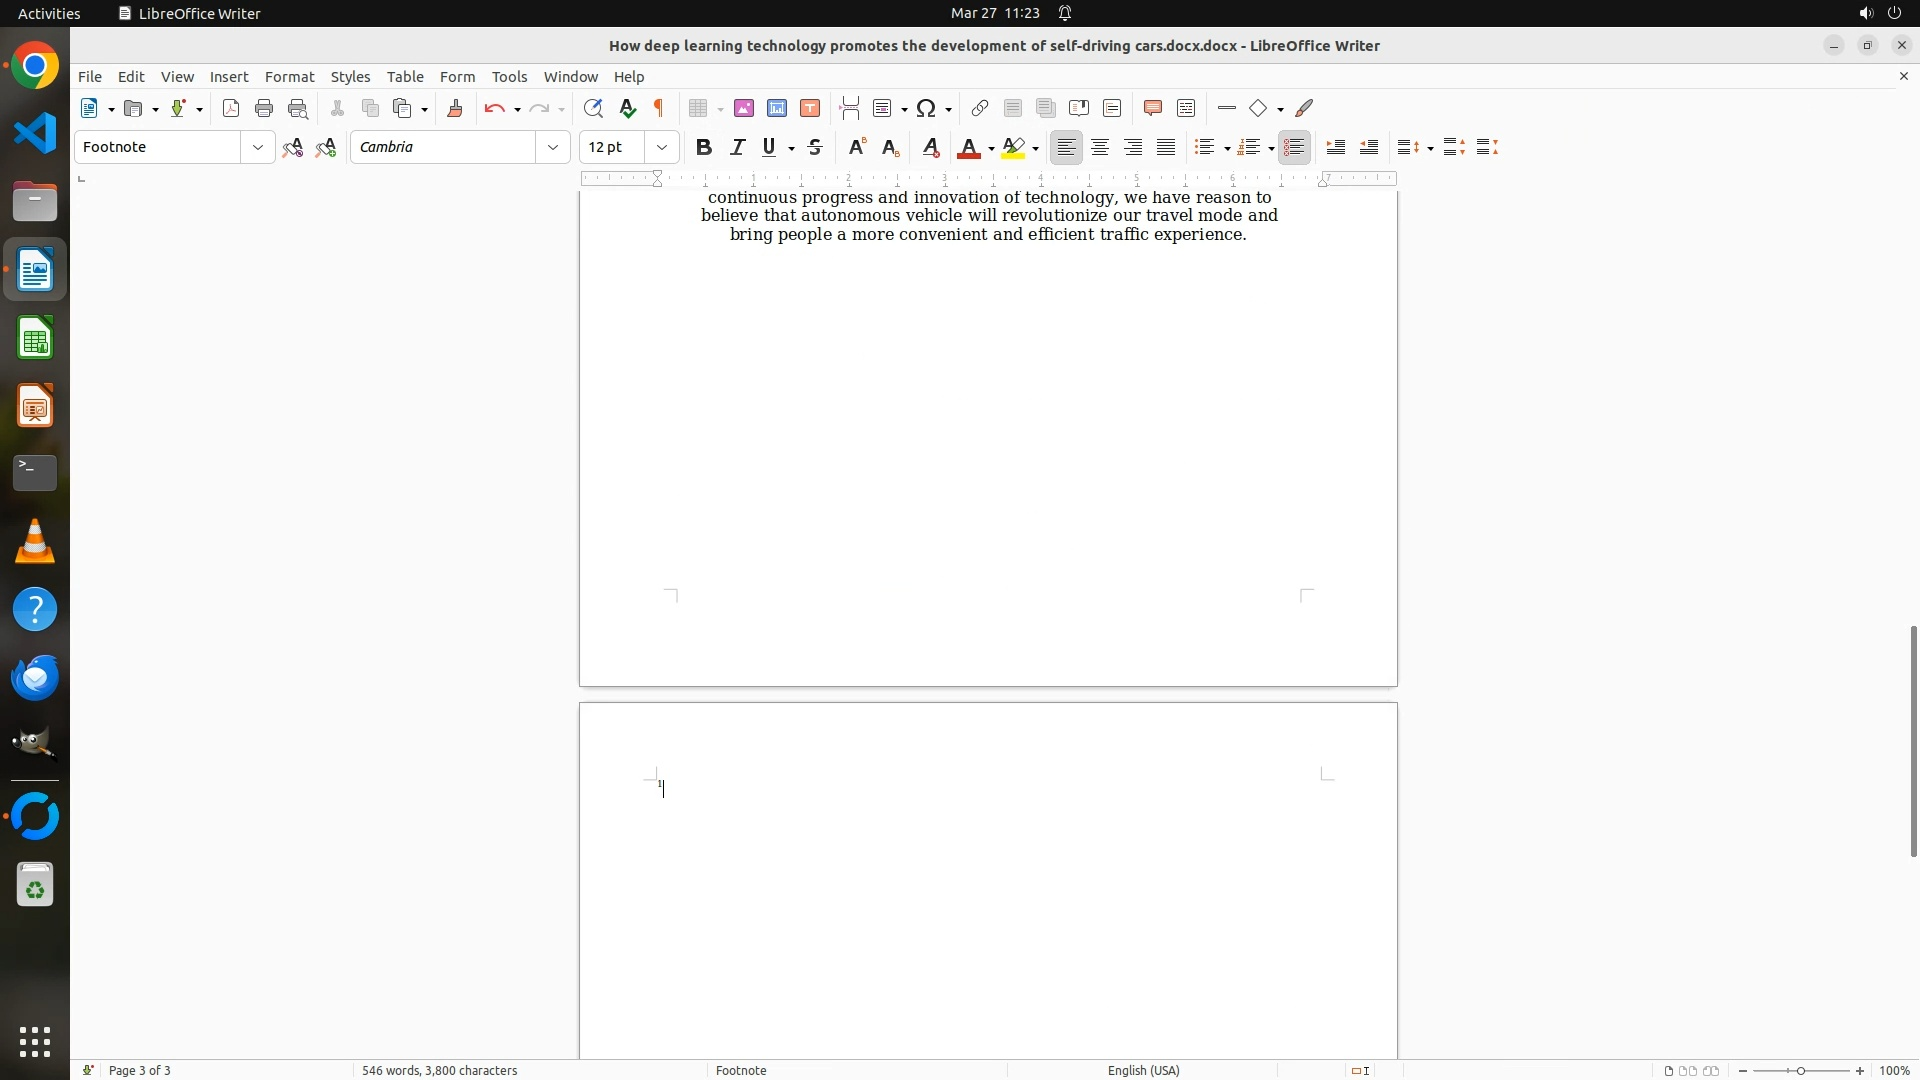The image size is (1920, 1080).
Task: Toggle italic formatting
Action: [x=738, y=148]
